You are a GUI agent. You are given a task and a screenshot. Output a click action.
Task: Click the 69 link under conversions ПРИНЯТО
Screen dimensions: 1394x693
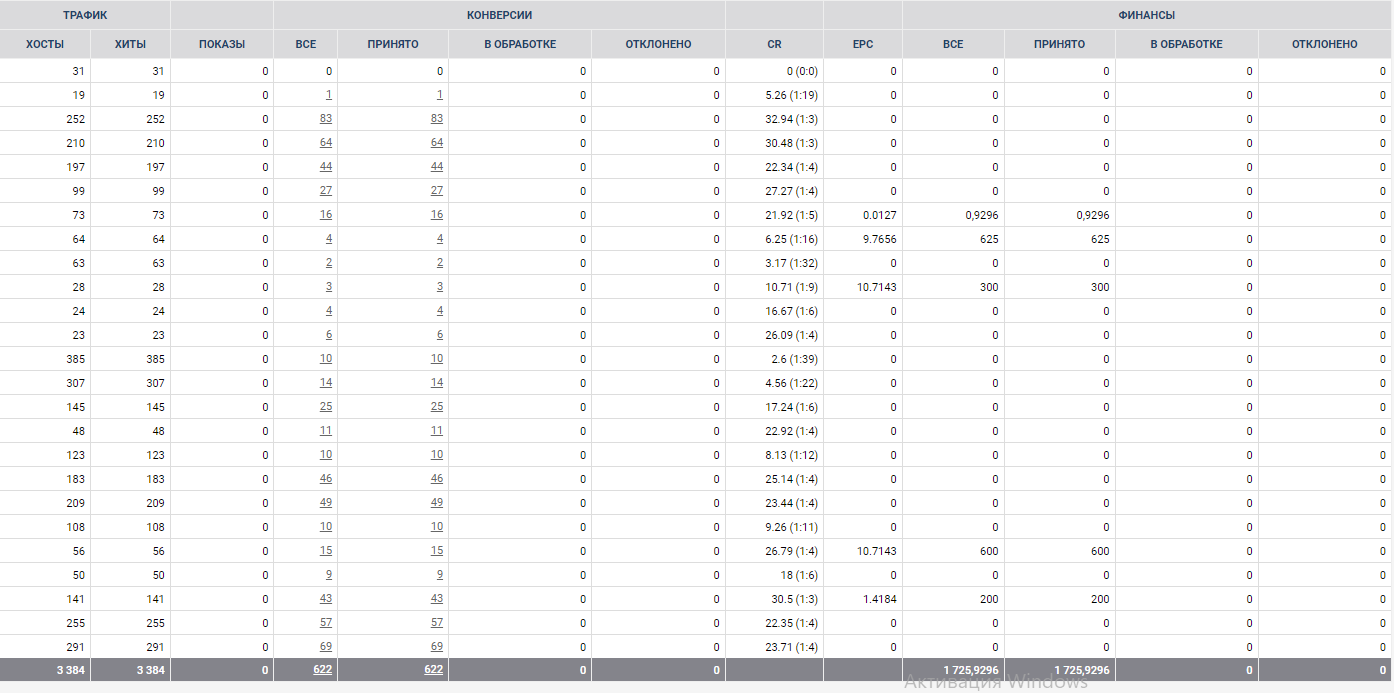coord(437,647)
